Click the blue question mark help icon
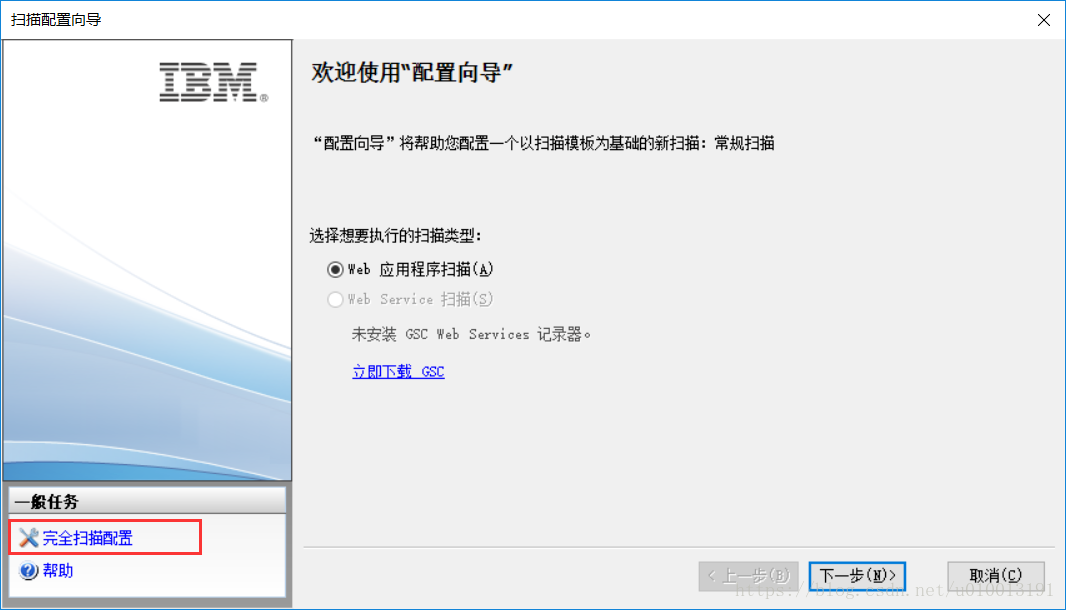 (29, 571)
